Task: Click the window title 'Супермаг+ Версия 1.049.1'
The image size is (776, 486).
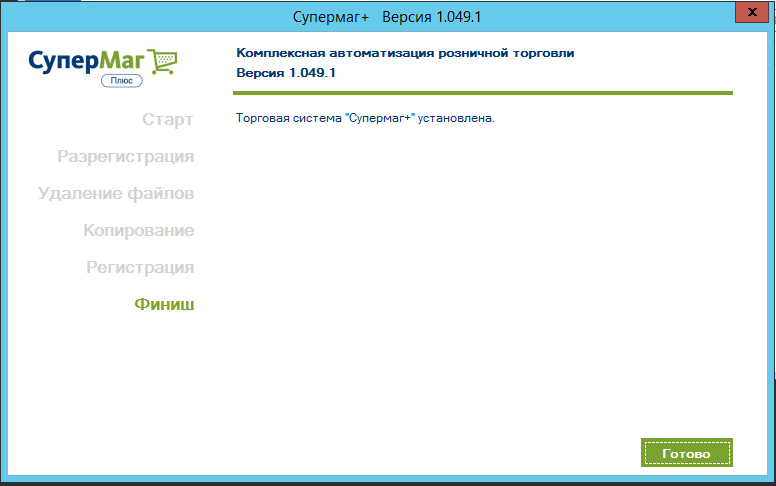Action: tap(387, 17)
